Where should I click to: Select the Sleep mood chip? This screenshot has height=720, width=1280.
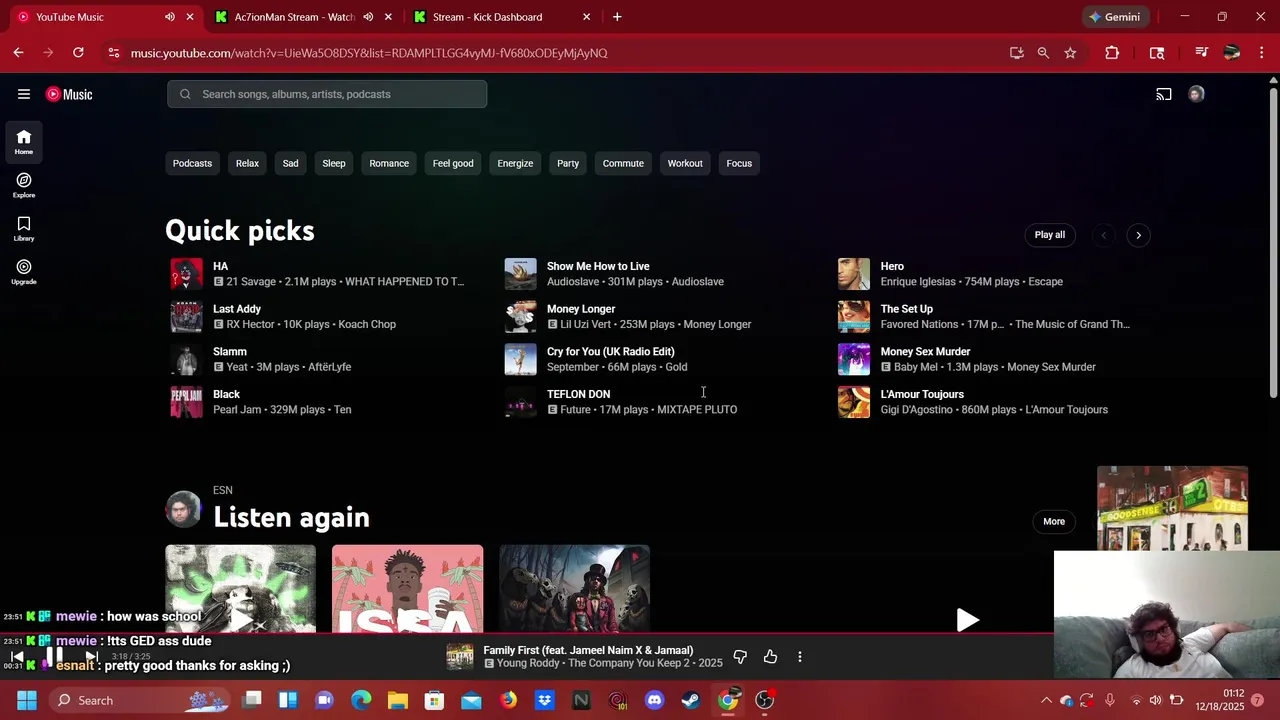click(x=334, y=163)
